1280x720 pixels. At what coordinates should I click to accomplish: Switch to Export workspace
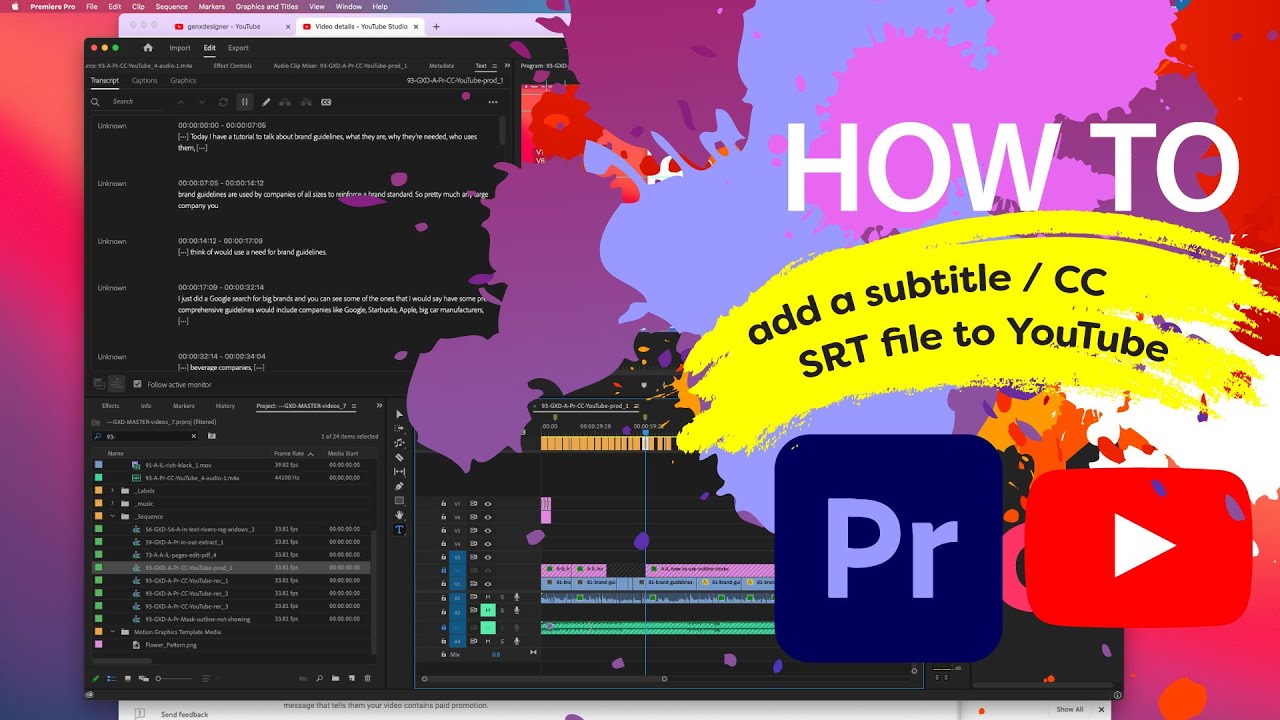click(x=238, y=48)
